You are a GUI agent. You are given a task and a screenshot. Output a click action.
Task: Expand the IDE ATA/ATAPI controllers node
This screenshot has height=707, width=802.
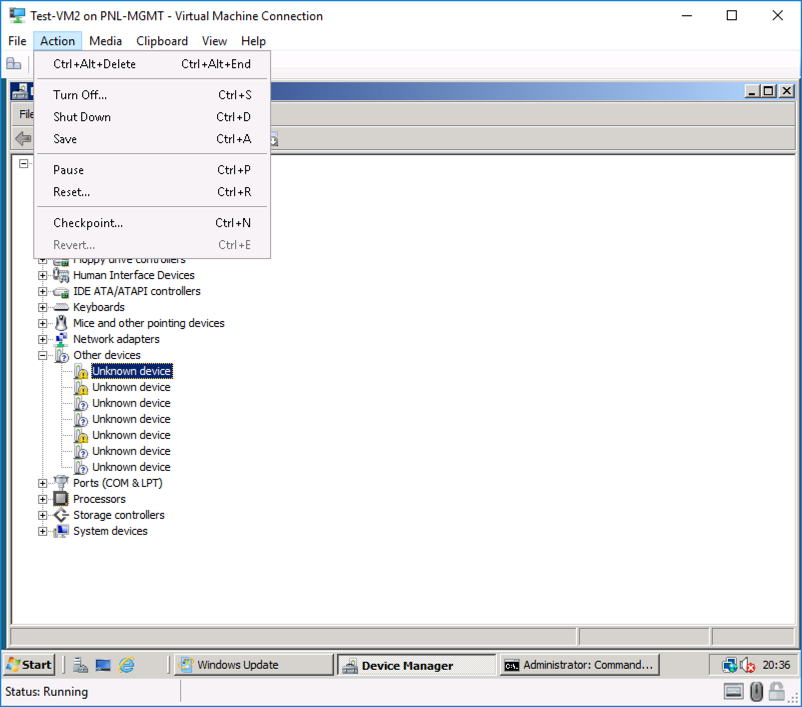coord(42,291)
